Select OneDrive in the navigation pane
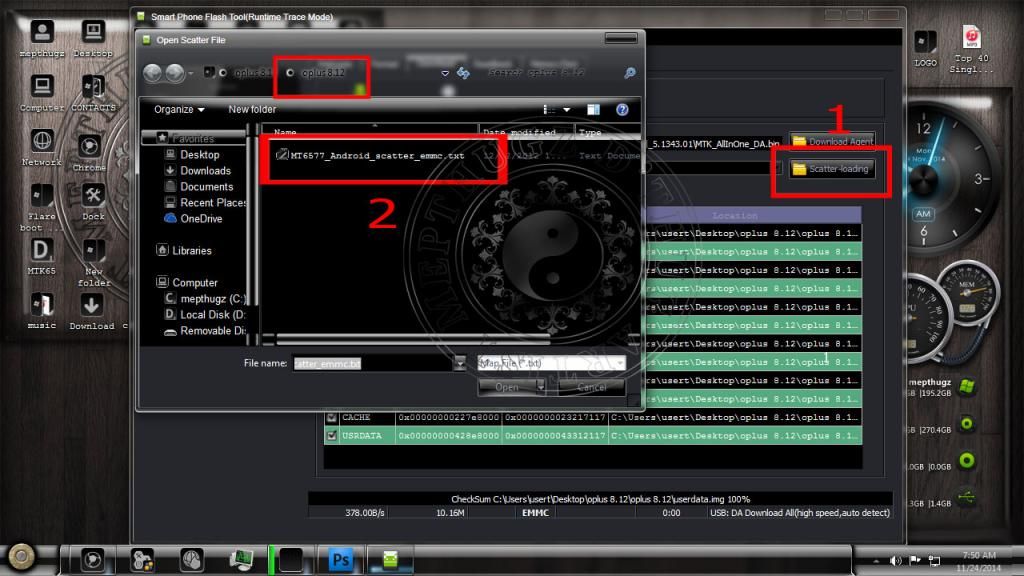 tap(201, 219)
